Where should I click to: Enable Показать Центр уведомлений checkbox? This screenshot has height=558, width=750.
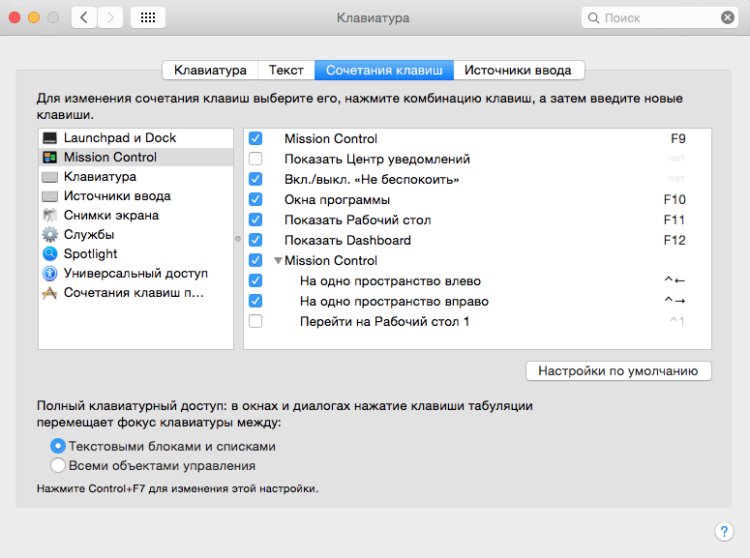(x=255, y=158)
